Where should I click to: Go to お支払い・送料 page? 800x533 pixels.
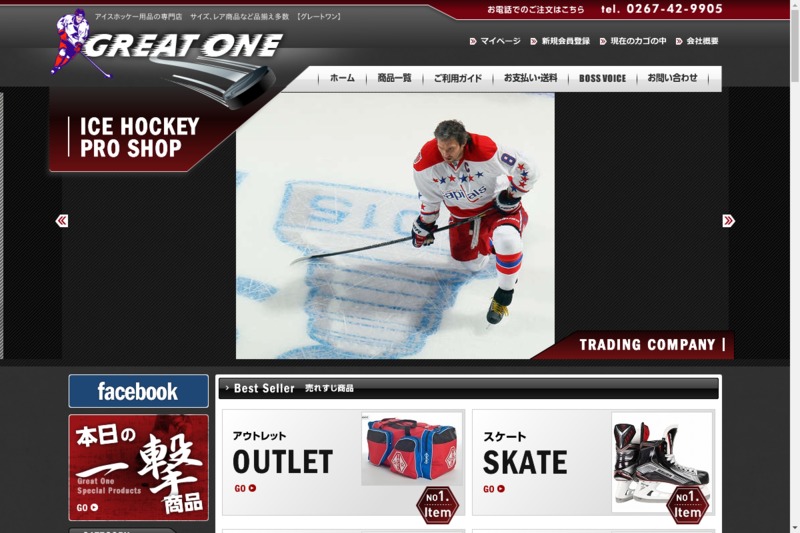[531, 78]
